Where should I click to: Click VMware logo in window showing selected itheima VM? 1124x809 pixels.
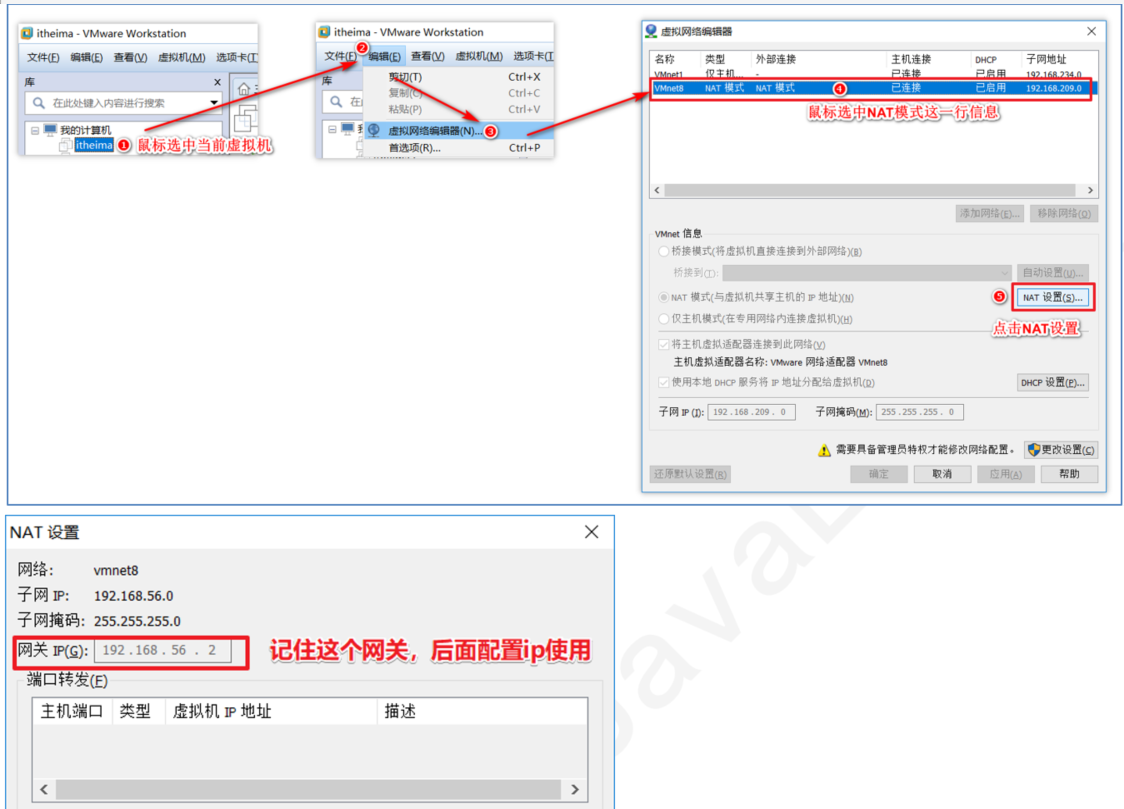[27, 33]
